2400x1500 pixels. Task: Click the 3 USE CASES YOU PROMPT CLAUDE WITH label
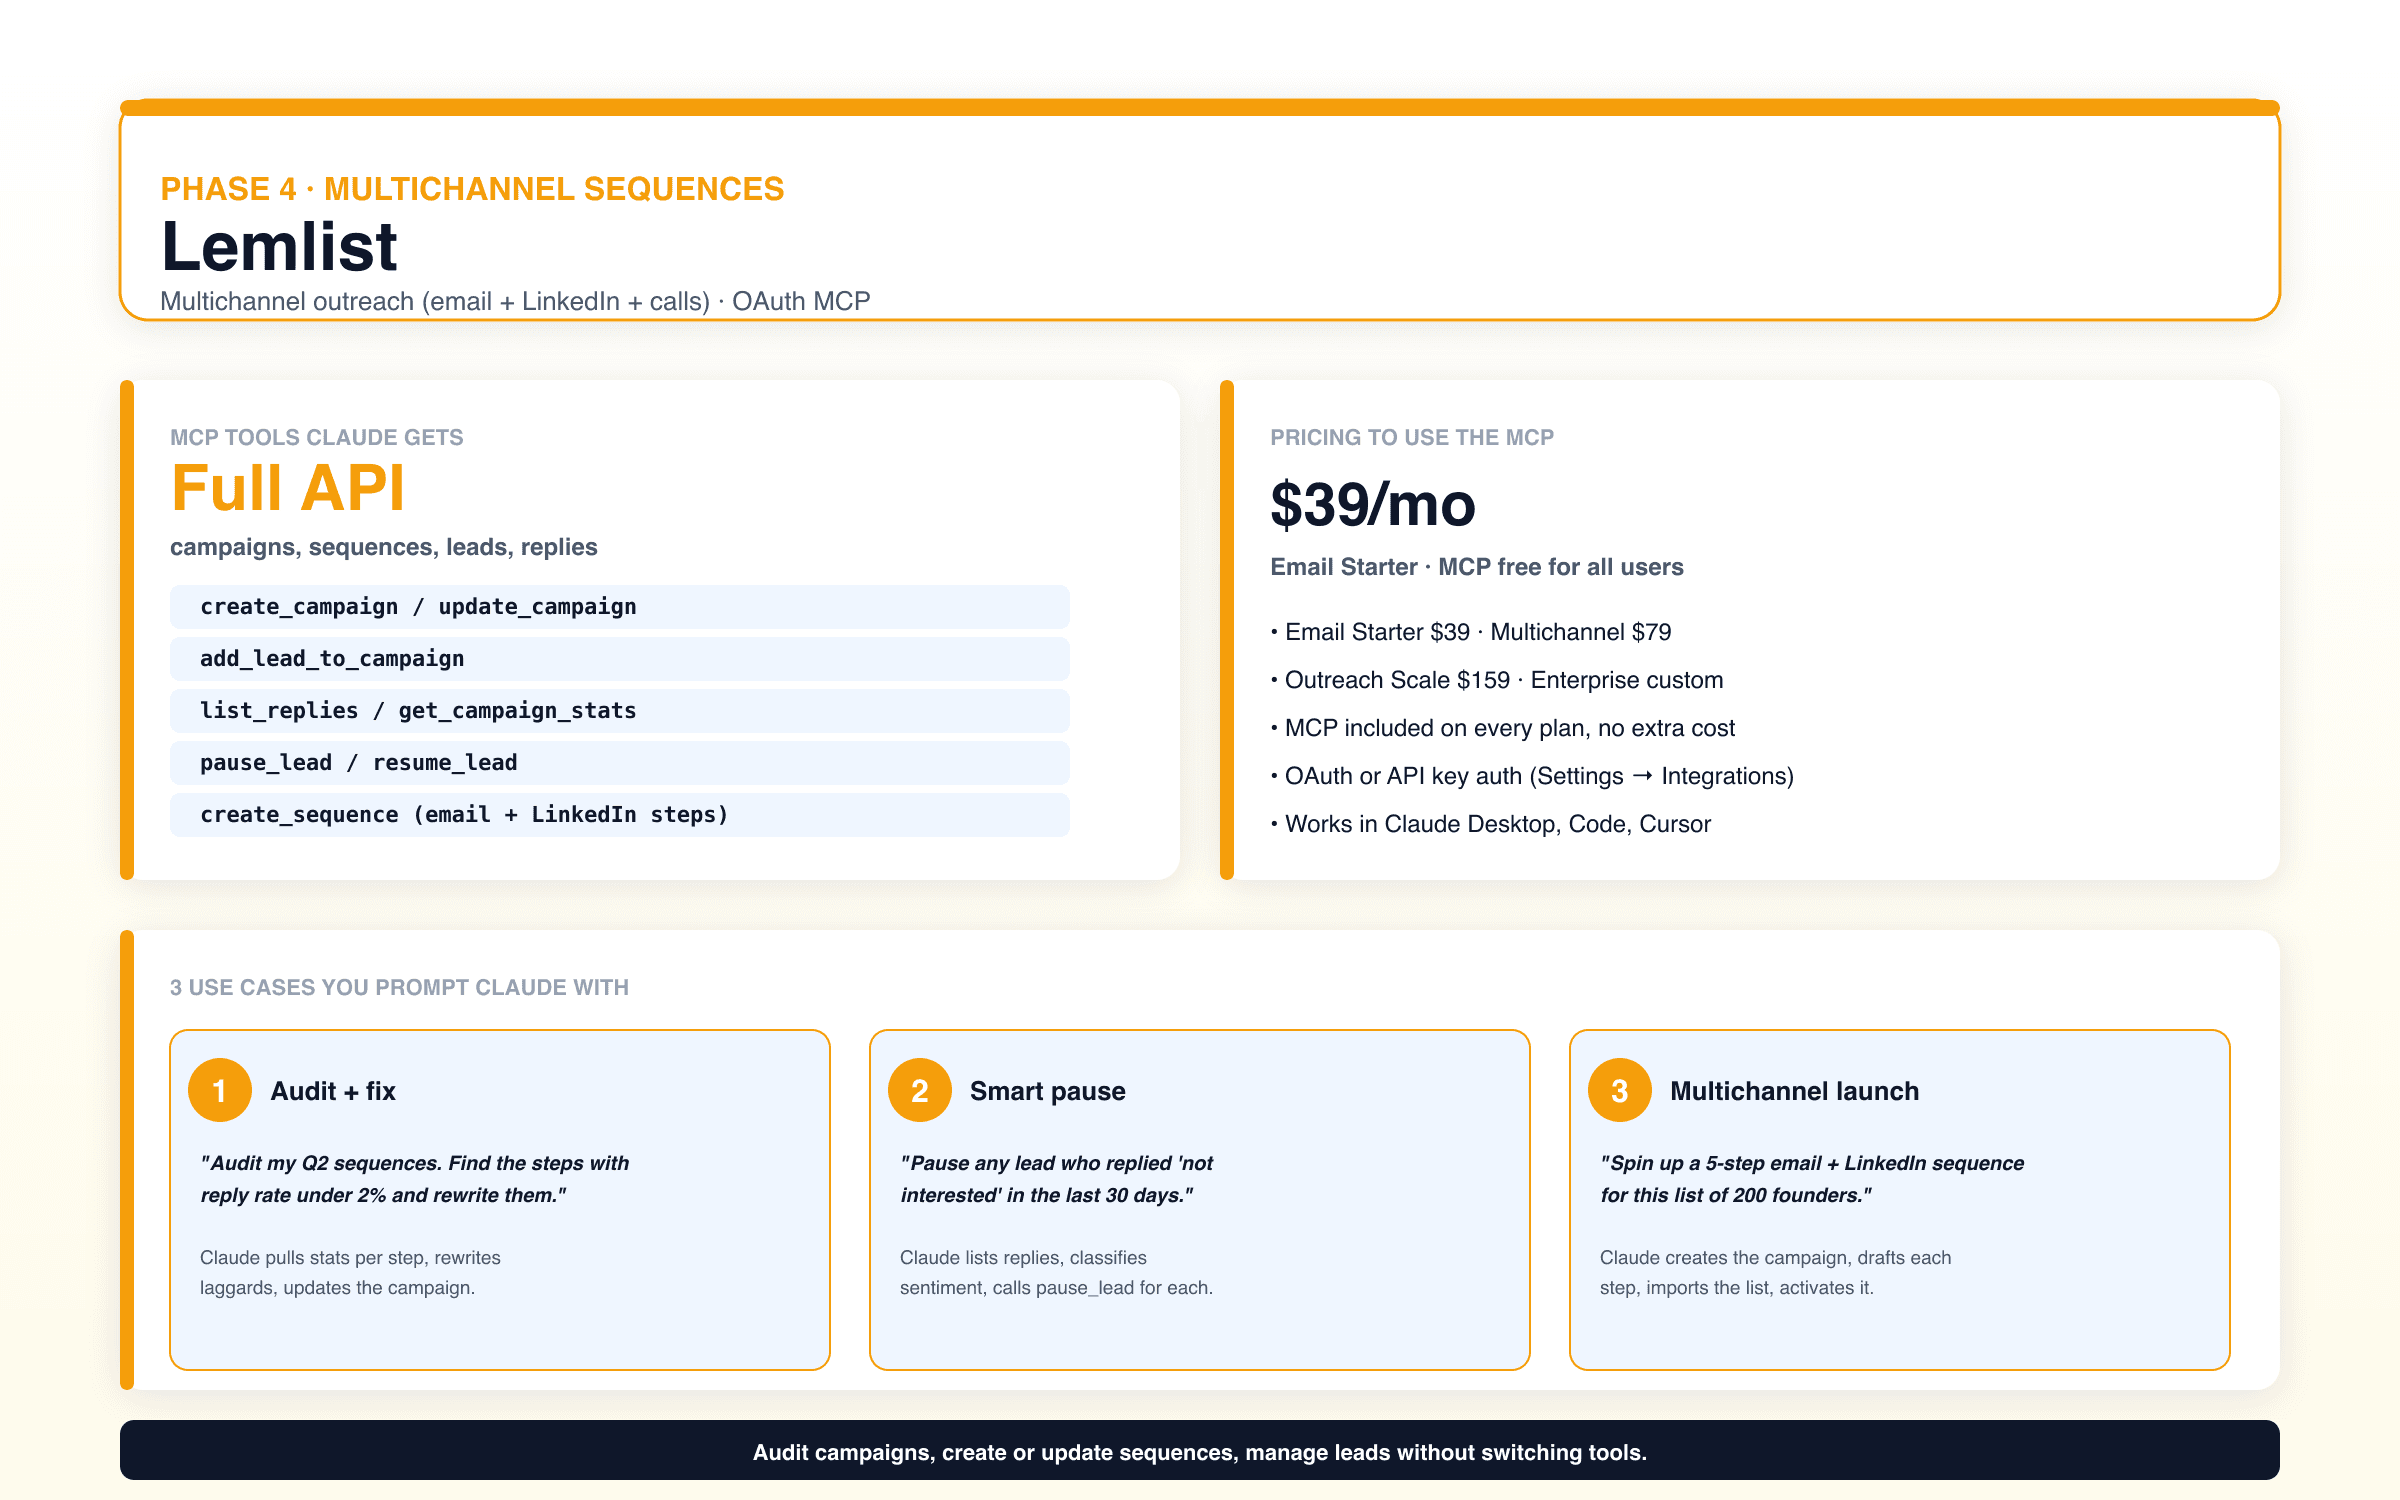coord(399,987)
